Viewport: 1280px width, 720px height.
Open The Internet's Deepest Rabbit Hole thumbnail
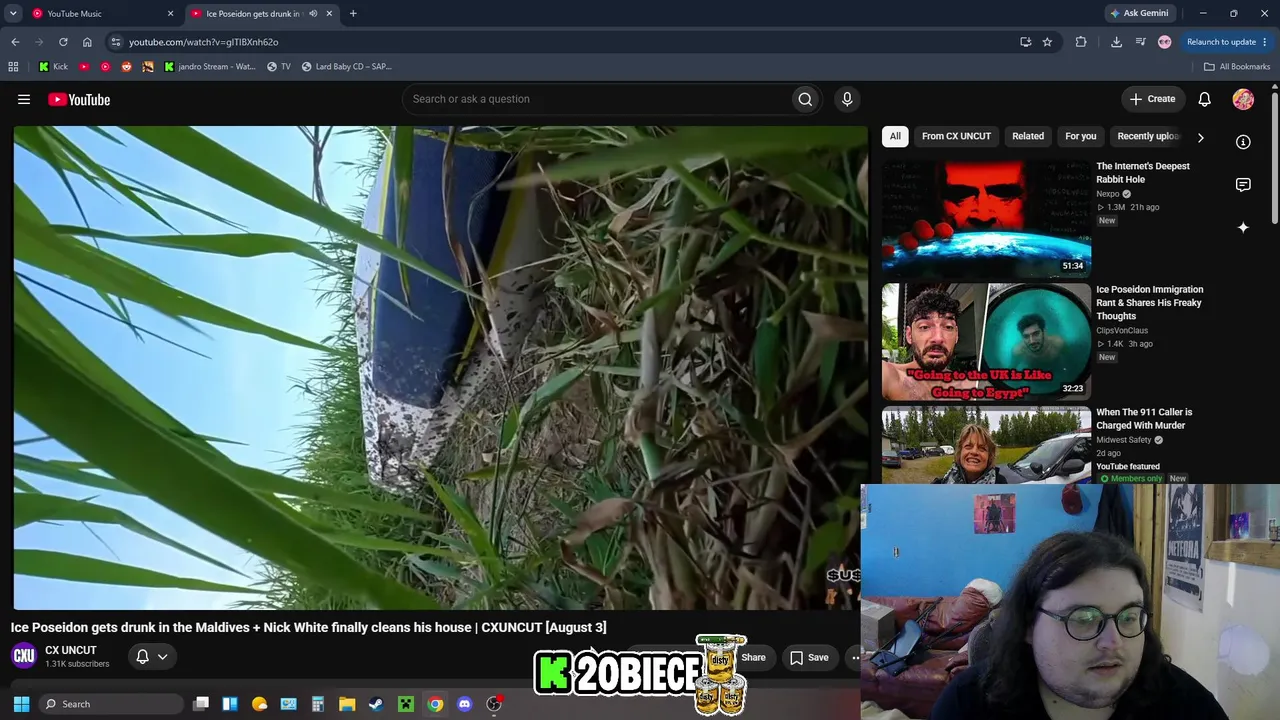[986, 217]
